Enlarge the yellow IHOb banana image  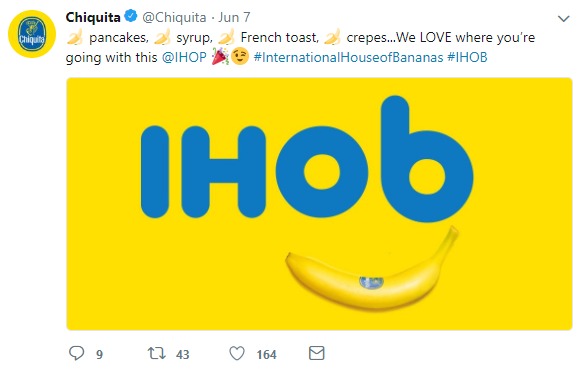[x=319, y=204]
